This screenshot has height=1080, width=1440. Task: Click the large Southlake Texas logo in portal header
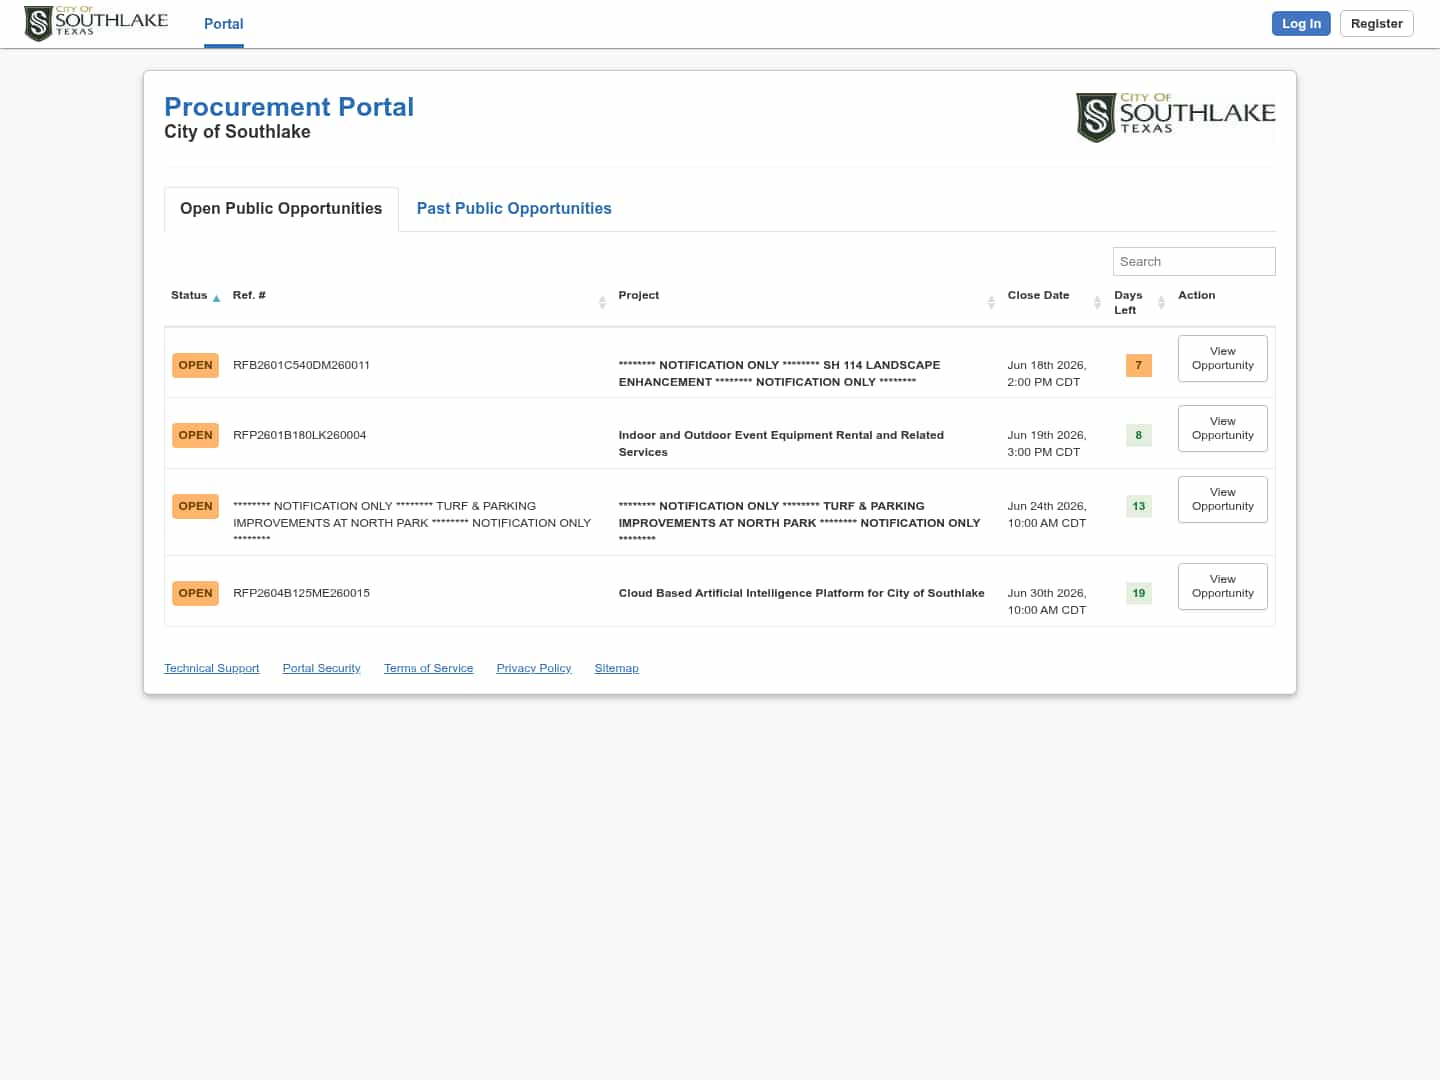point(1175,117)
